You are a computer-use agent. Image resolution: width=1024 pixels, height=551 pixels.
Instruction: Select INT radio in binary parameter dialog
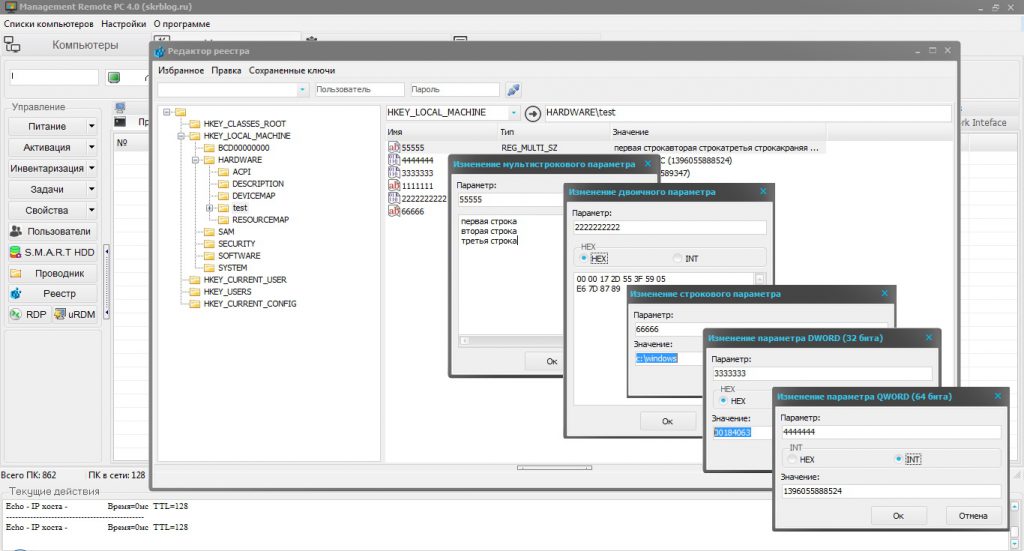point(677,259)
